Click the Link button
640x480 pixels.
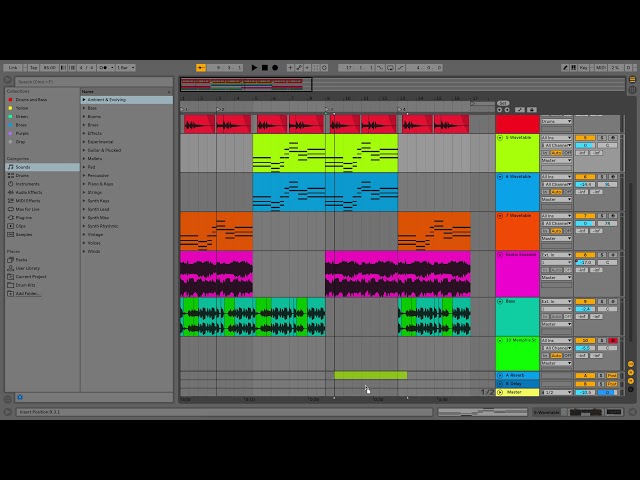tap(13, 68)
